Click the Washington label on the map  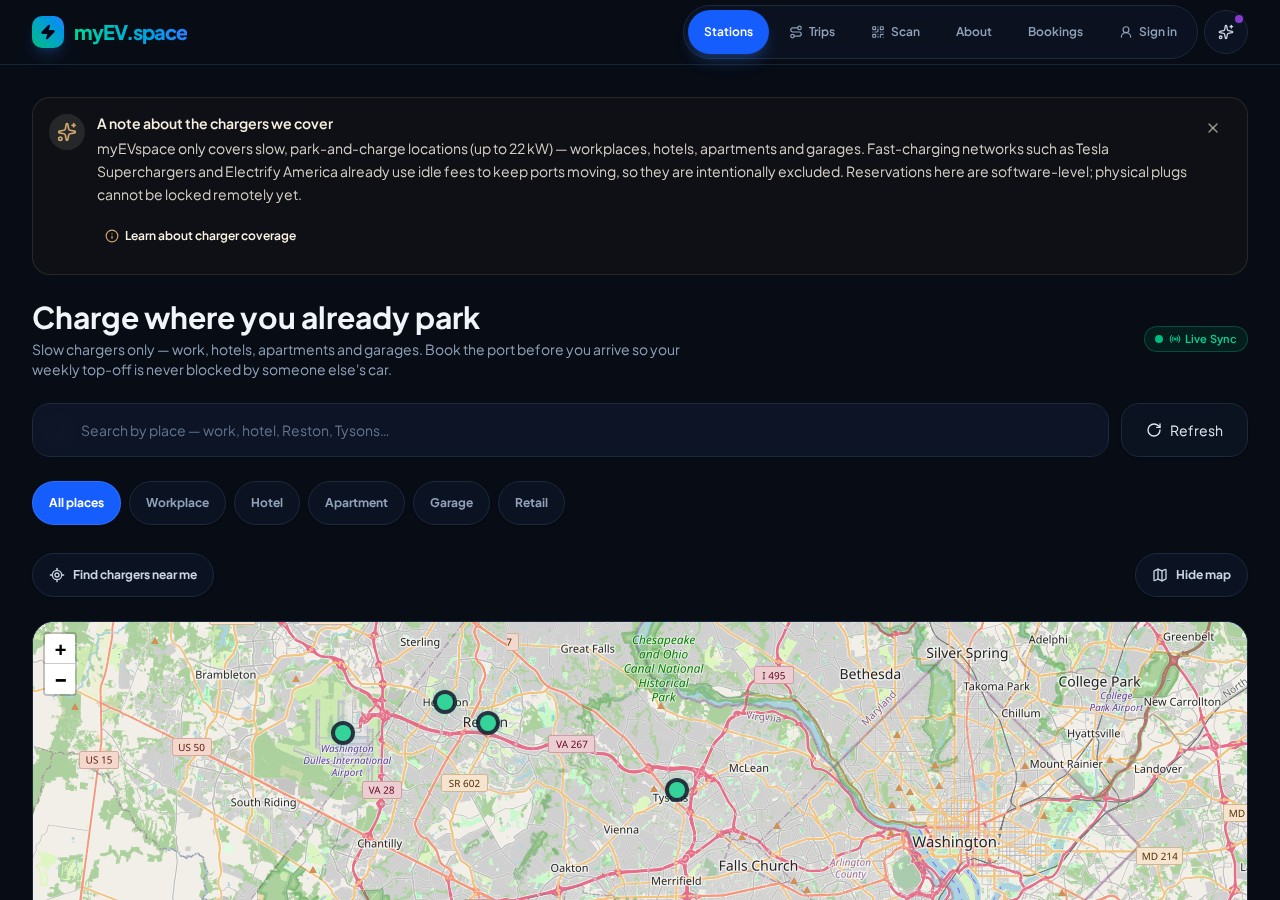click(x=954, y=842)
